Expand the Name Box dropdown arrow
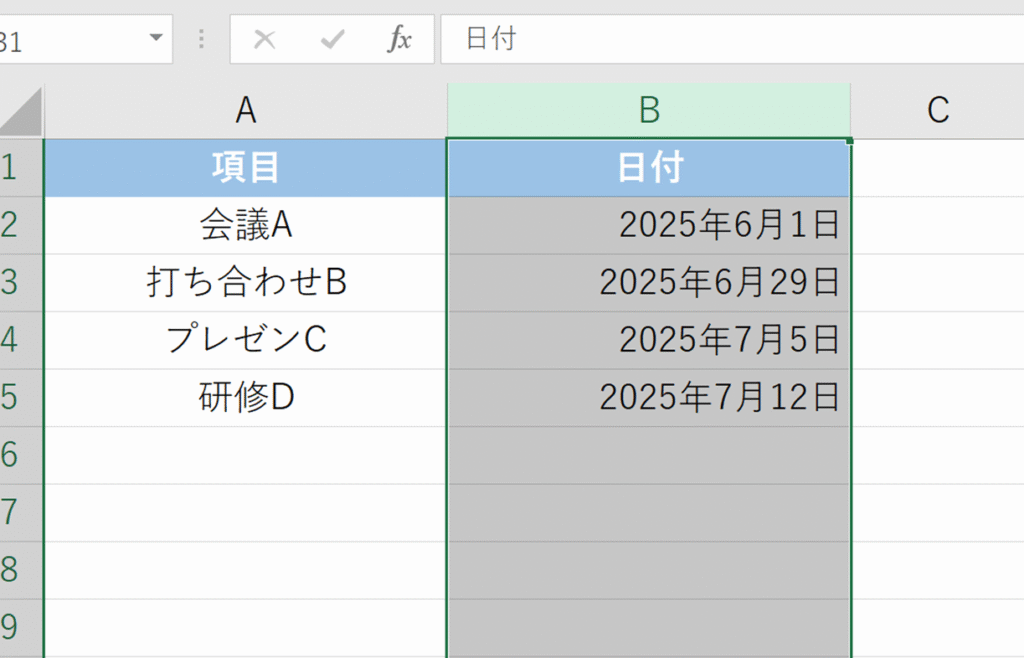 pos(156,39)
